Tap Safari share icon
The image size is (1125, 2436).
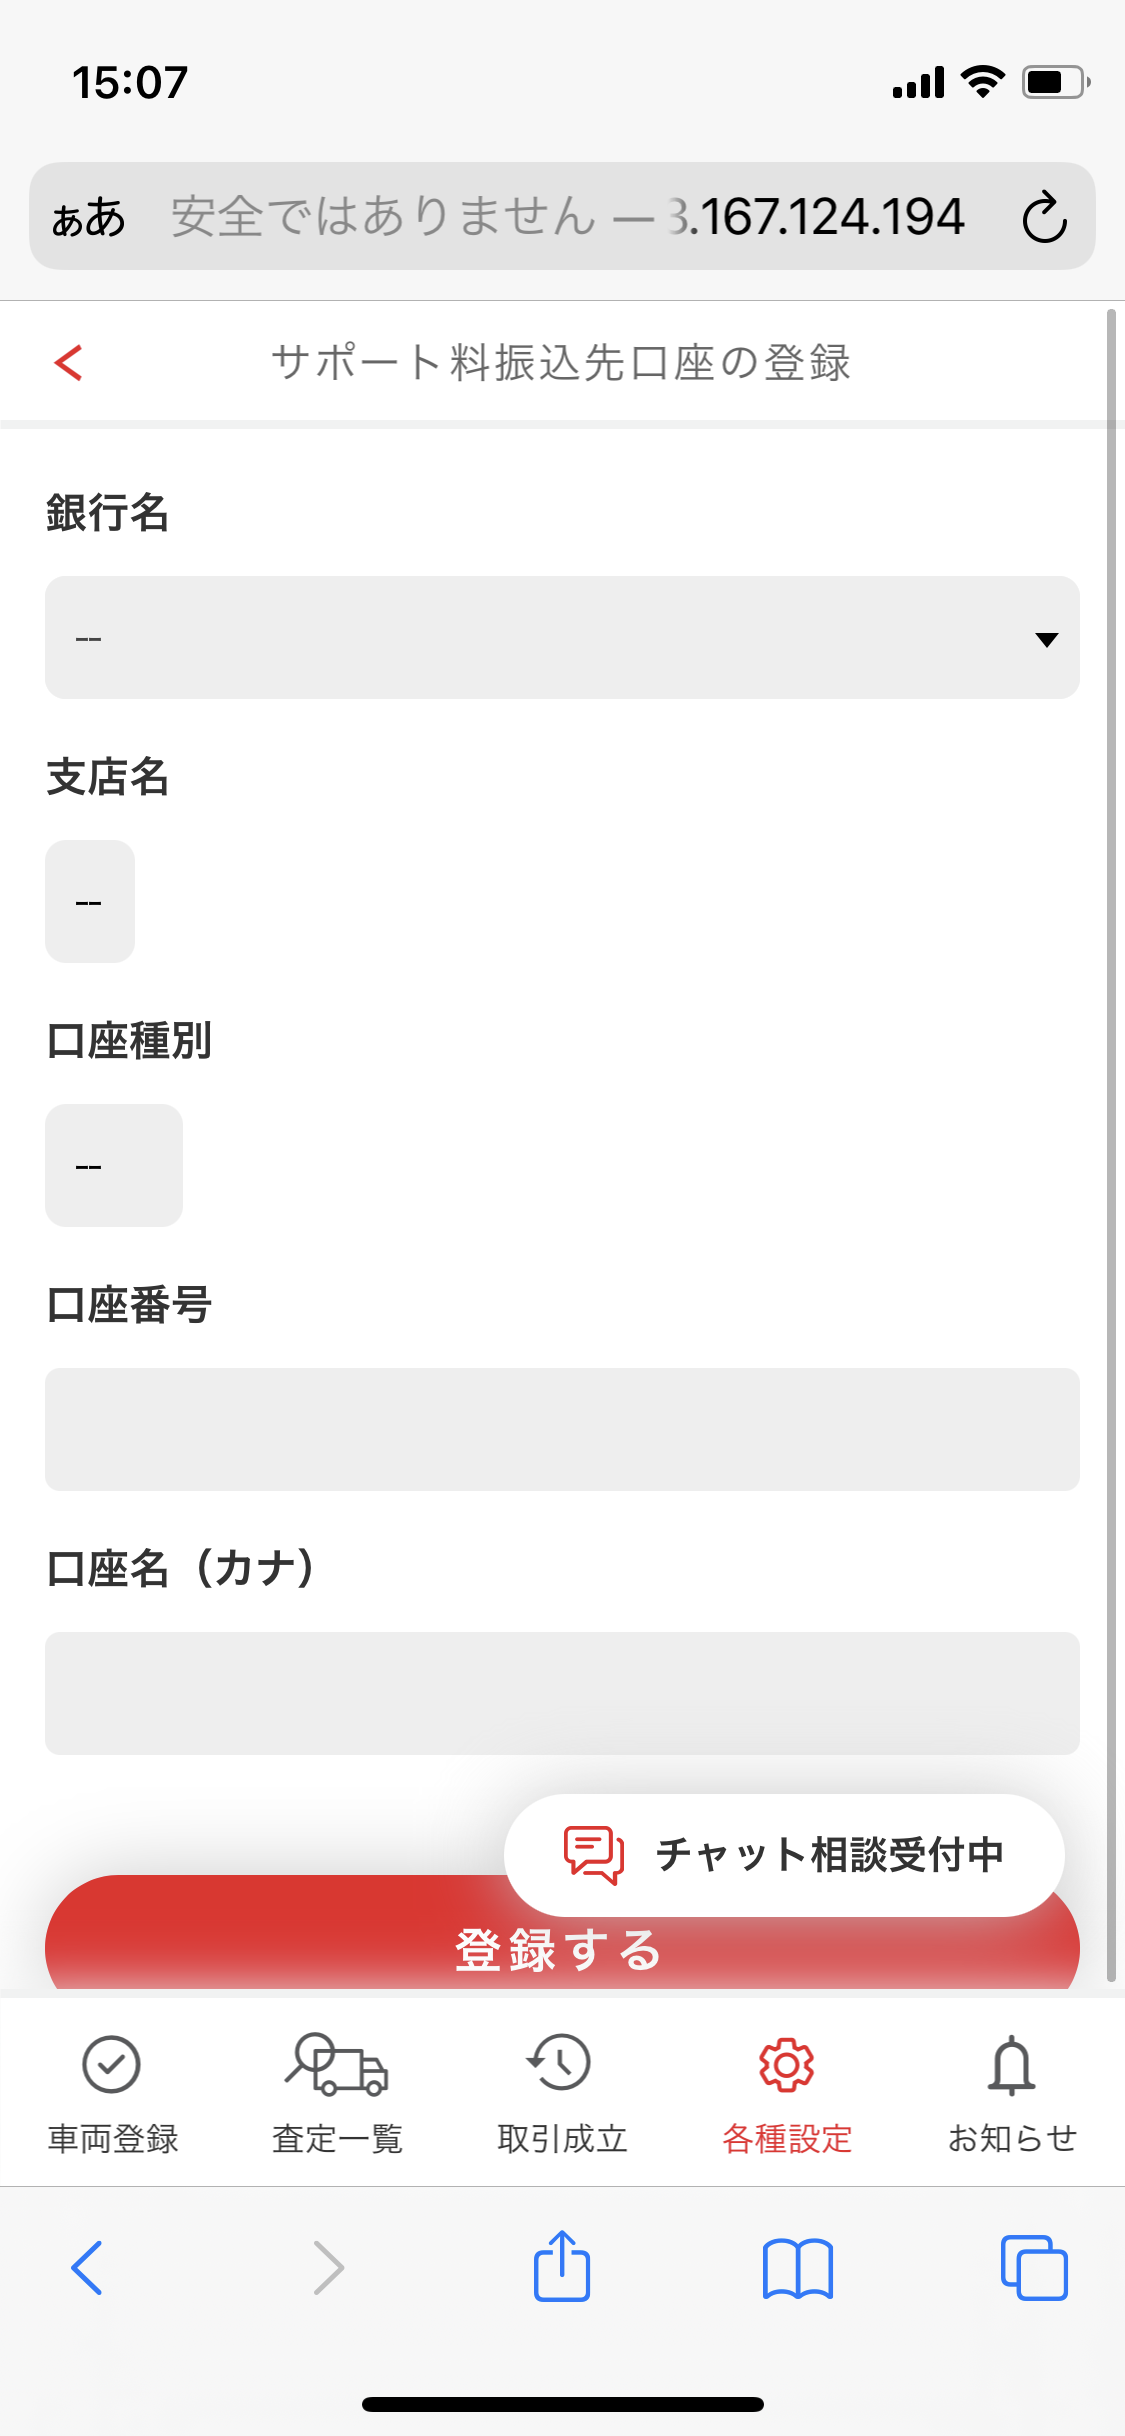pos(562,2266)
